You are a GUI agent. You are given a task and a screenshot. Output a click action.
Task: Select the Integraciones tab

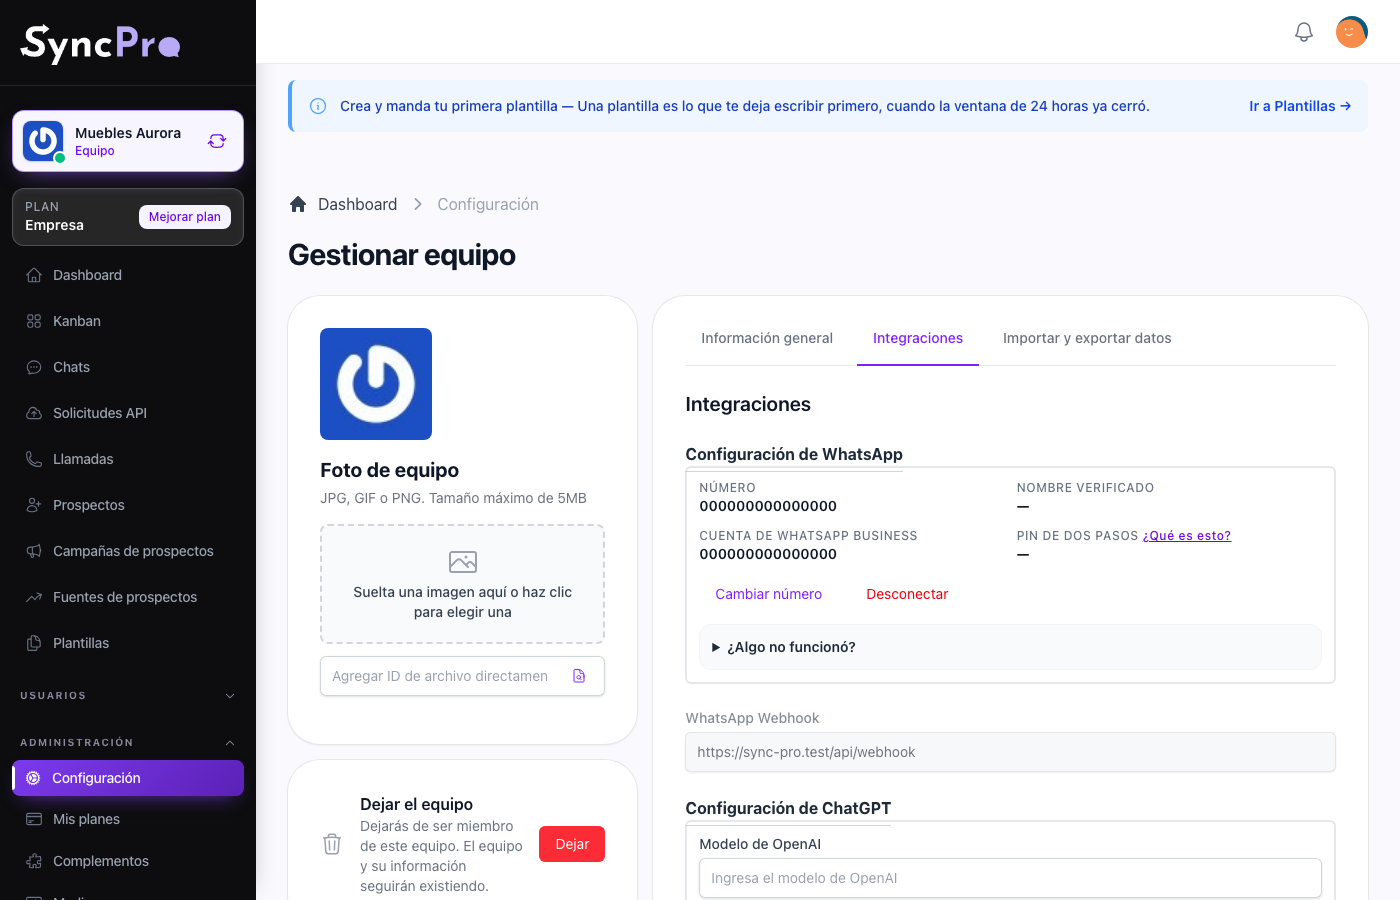(918, 338)
